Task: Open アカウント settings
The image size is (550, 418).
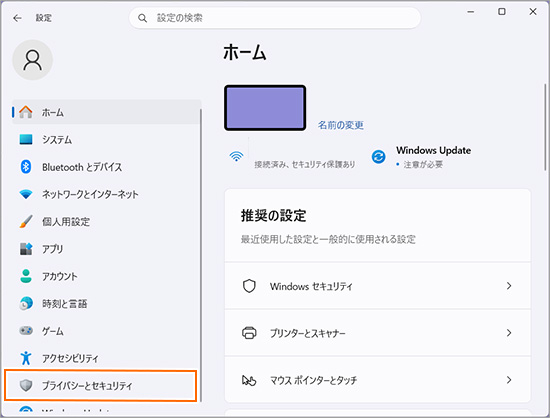Action: 107,276
